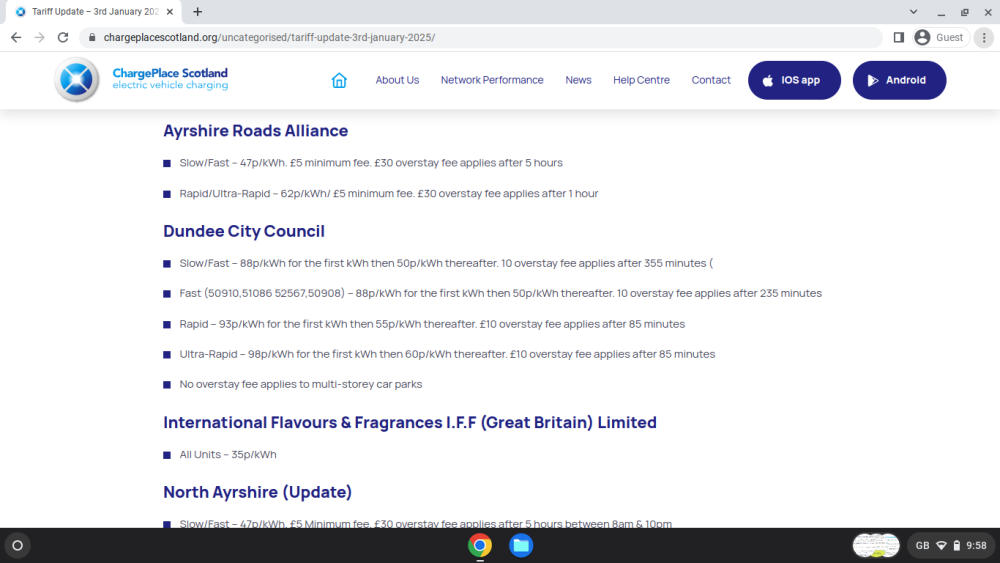Viewport: 1000px width, 563px height.
Task: Navigate to the Contact page
Action: (x=710, y=80)
